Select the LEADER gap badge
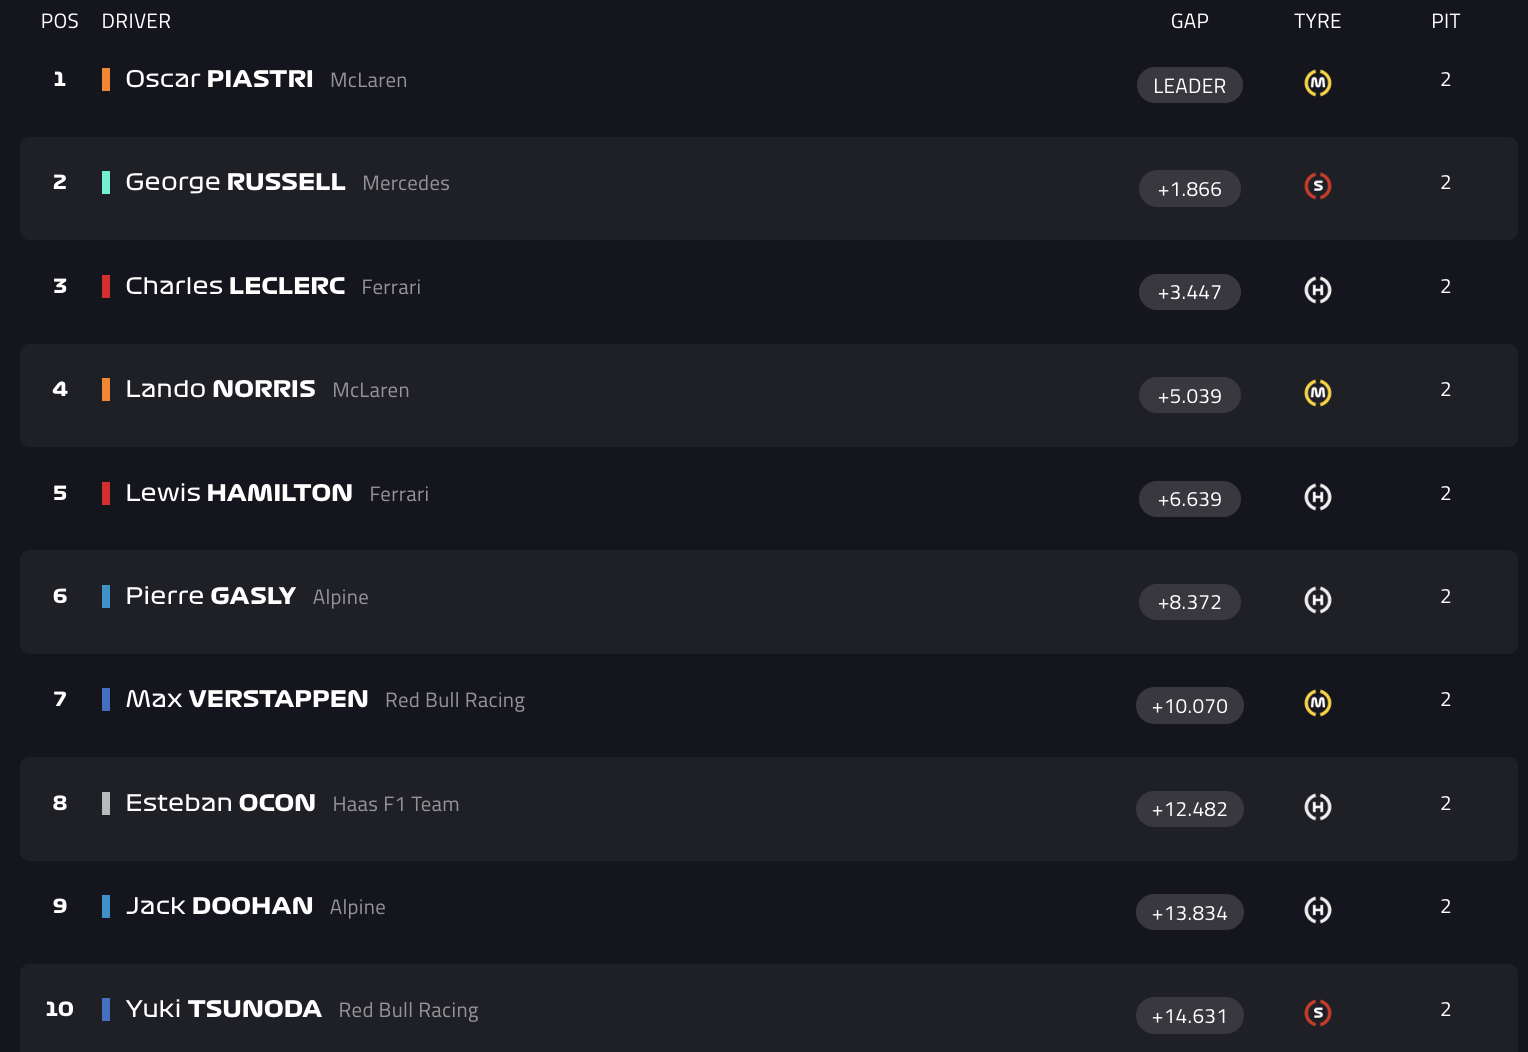The width and height of the screenshot is (1528, 1052). click(1190, 85)
